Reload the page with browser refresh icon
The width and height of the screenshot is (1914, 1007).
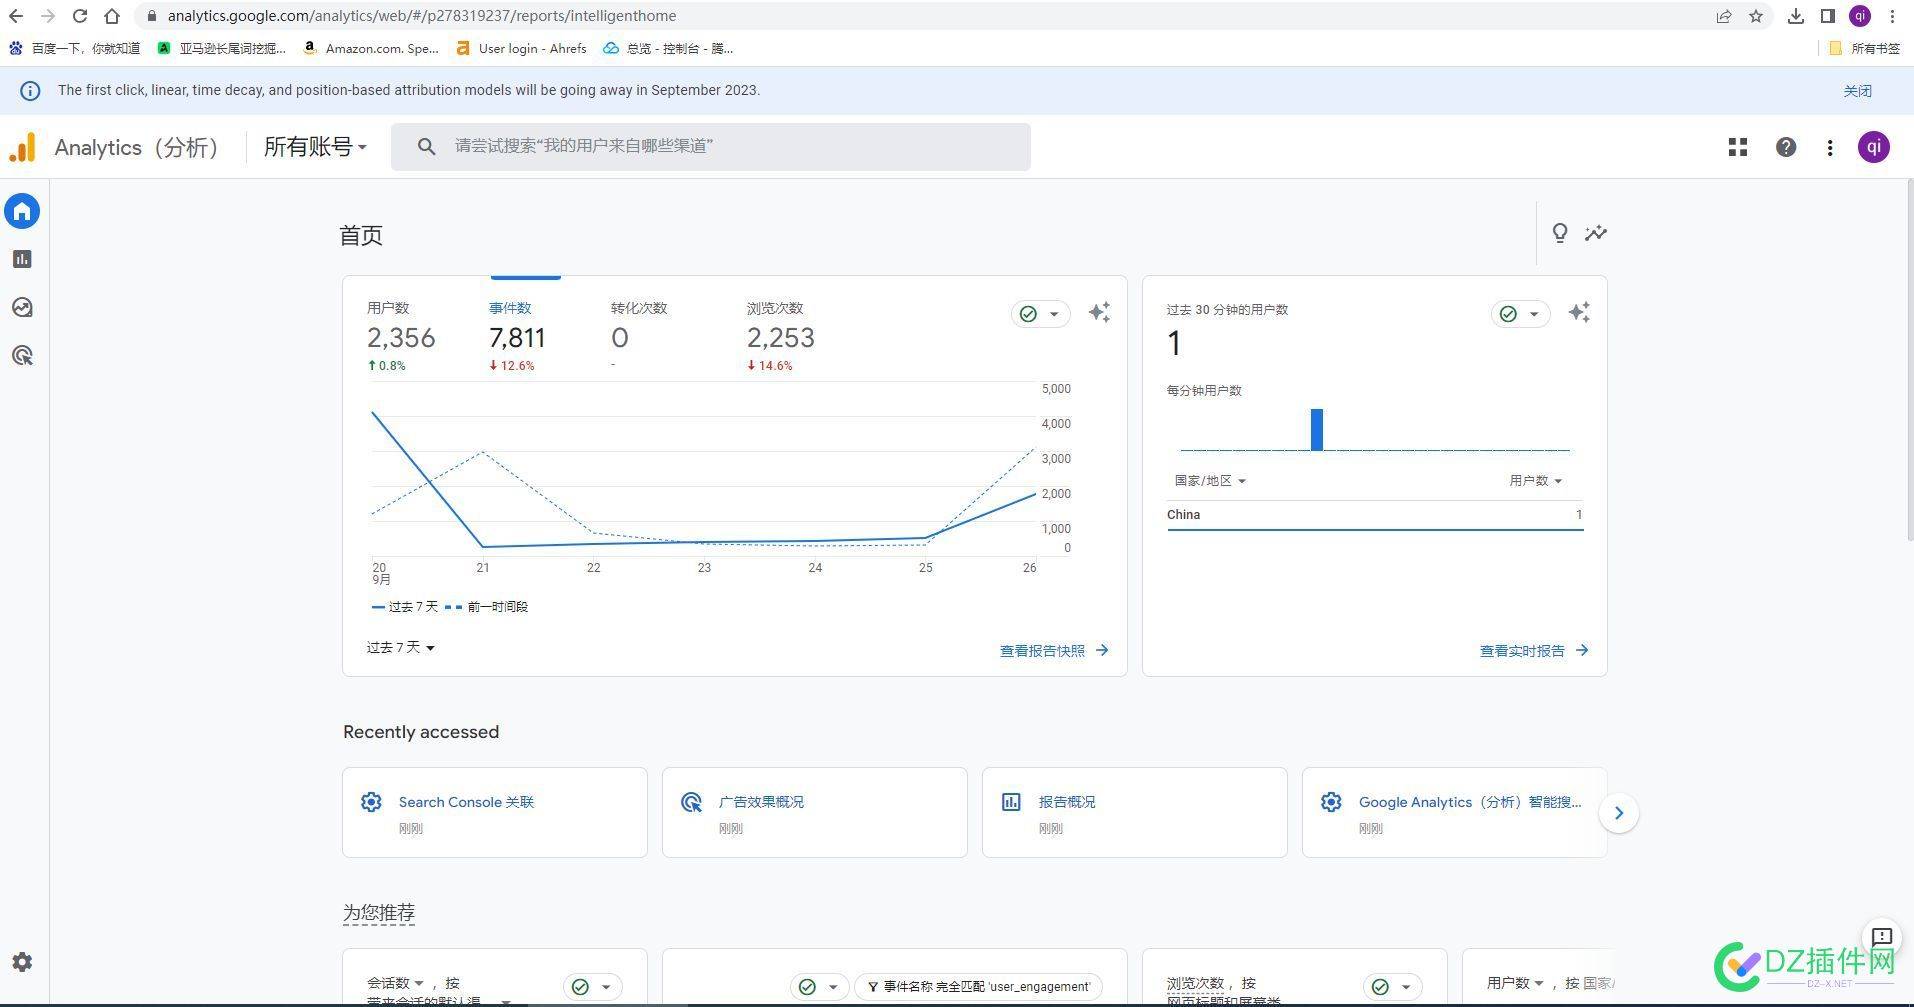coord(80,16)
